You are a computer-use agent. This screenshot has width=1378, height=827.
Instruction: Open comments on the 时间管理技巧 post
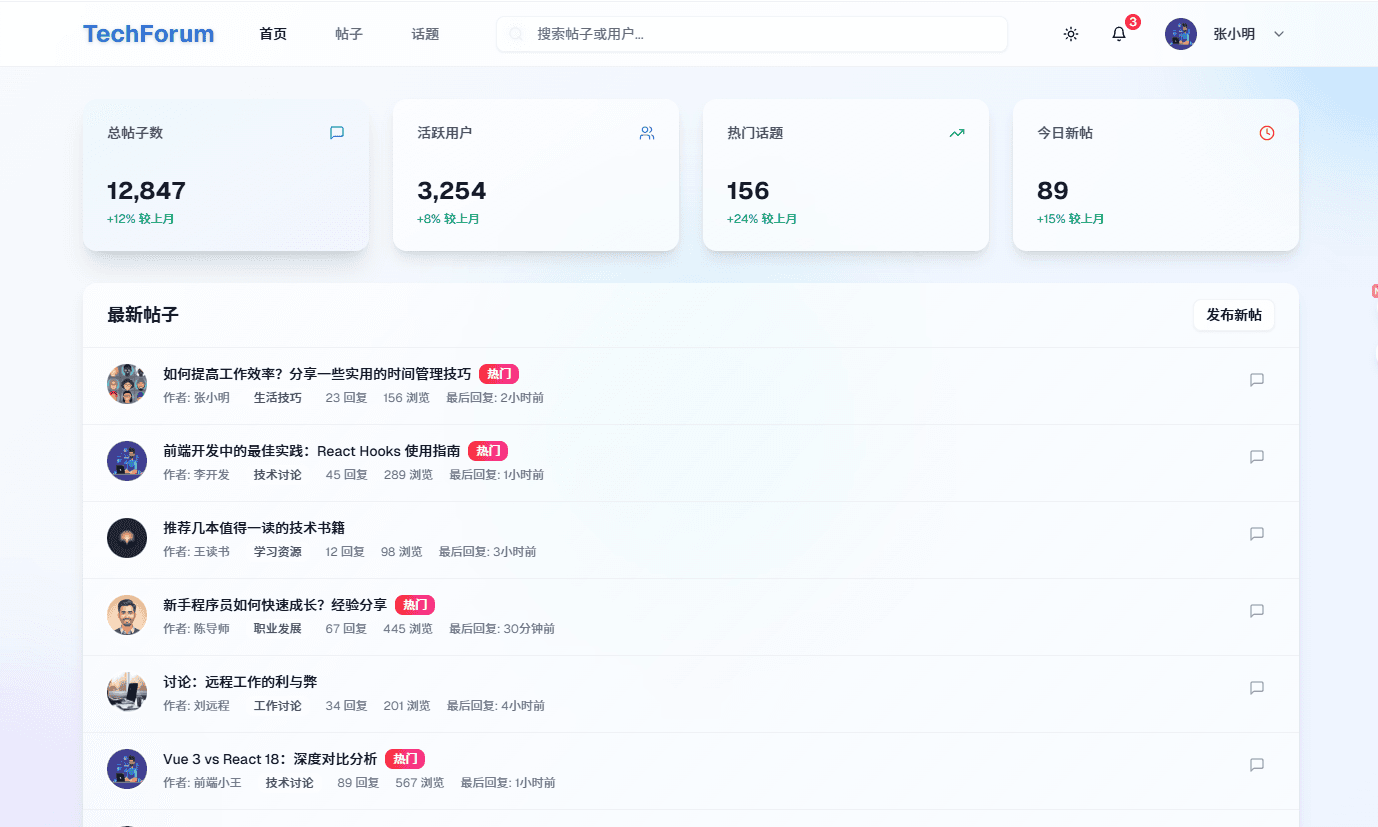coord(1256,380)
